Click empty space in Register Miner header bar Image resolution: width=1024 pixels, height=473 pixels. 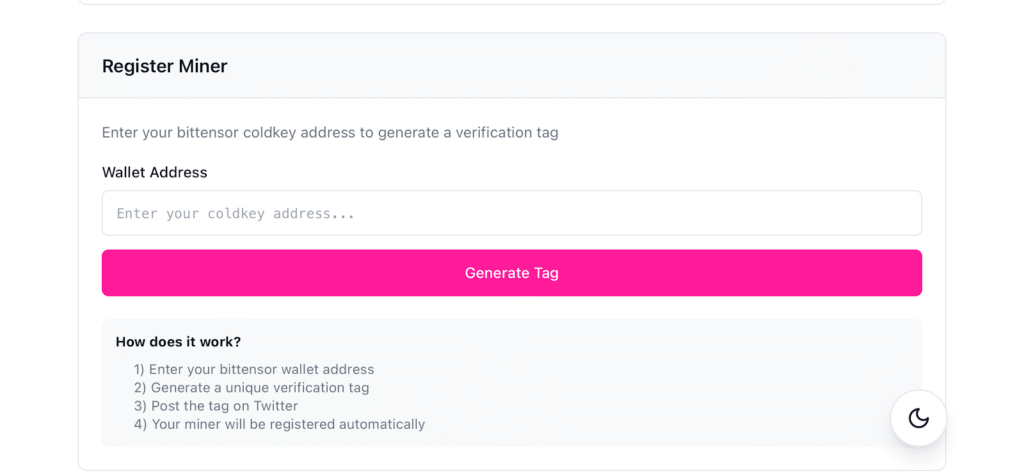tap(600, 66)
